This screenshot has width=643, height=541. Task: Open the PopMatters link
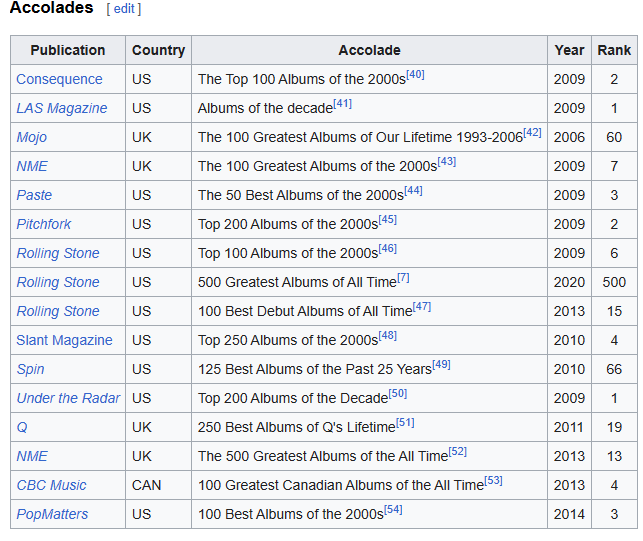[52, 514]
